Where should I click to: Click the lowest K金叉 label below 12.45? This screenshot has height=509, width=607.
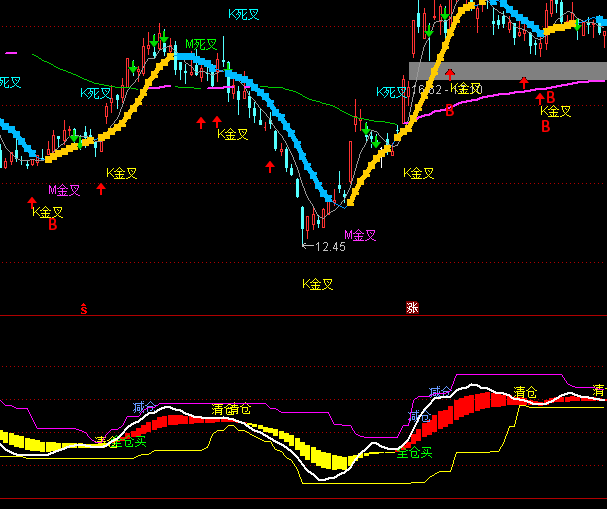click(x=318, y=284)
